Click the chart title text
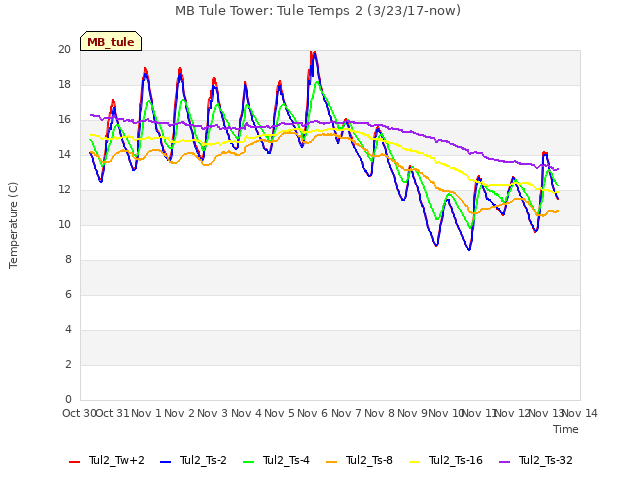The width and height of the screenshot is (640, 480). click(318, 11)
